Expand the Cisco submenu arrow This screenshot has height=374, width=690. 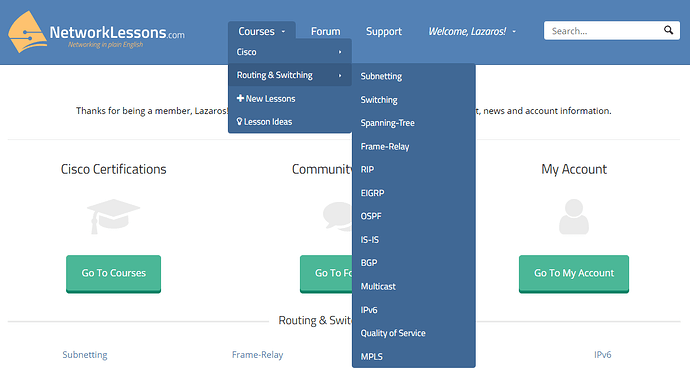pos(340,52)
